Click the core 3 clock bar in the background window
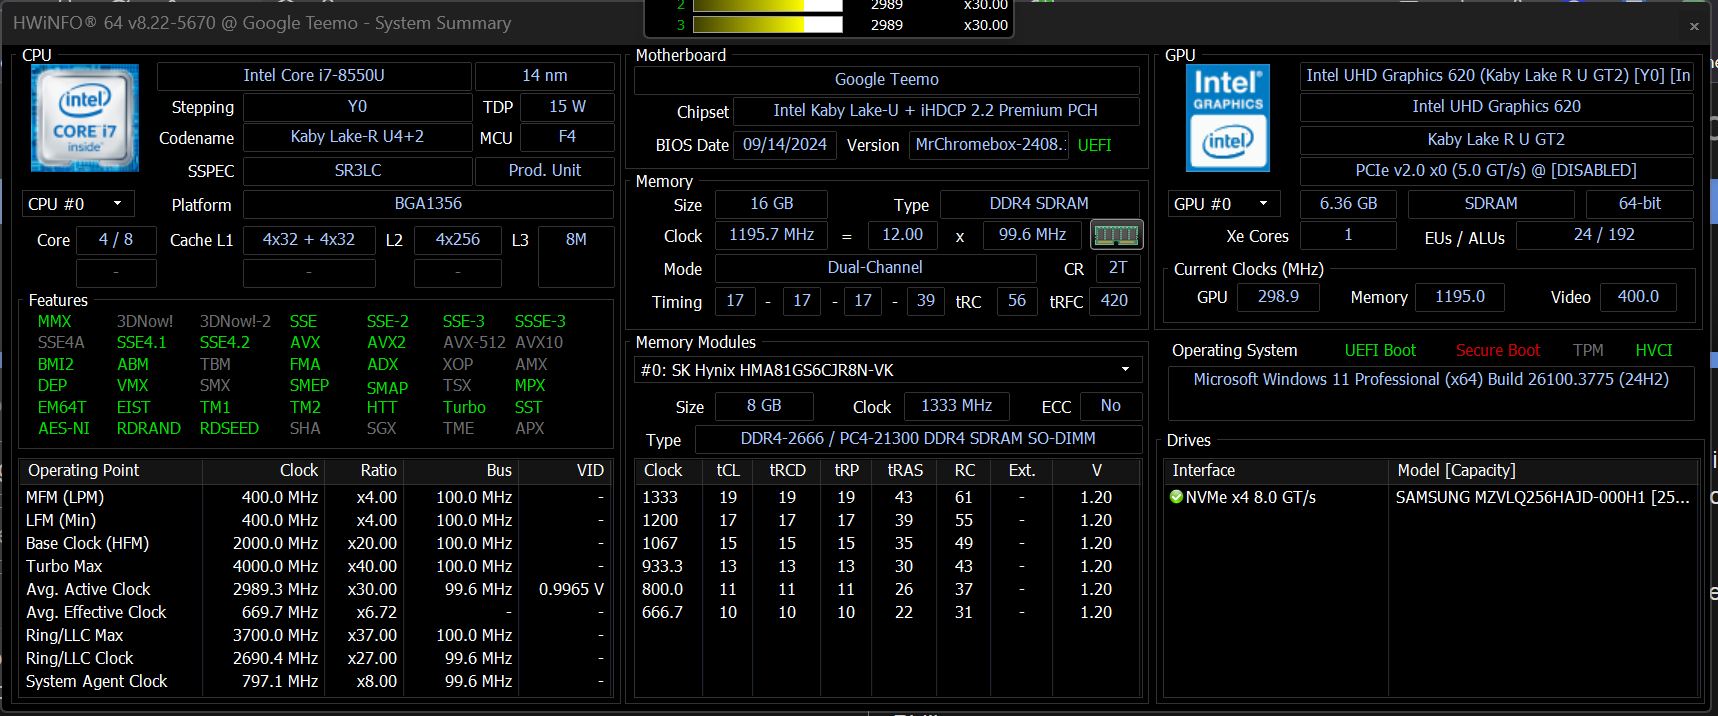1718x716 pixels. pyautogui.click(x=767, y=25)
